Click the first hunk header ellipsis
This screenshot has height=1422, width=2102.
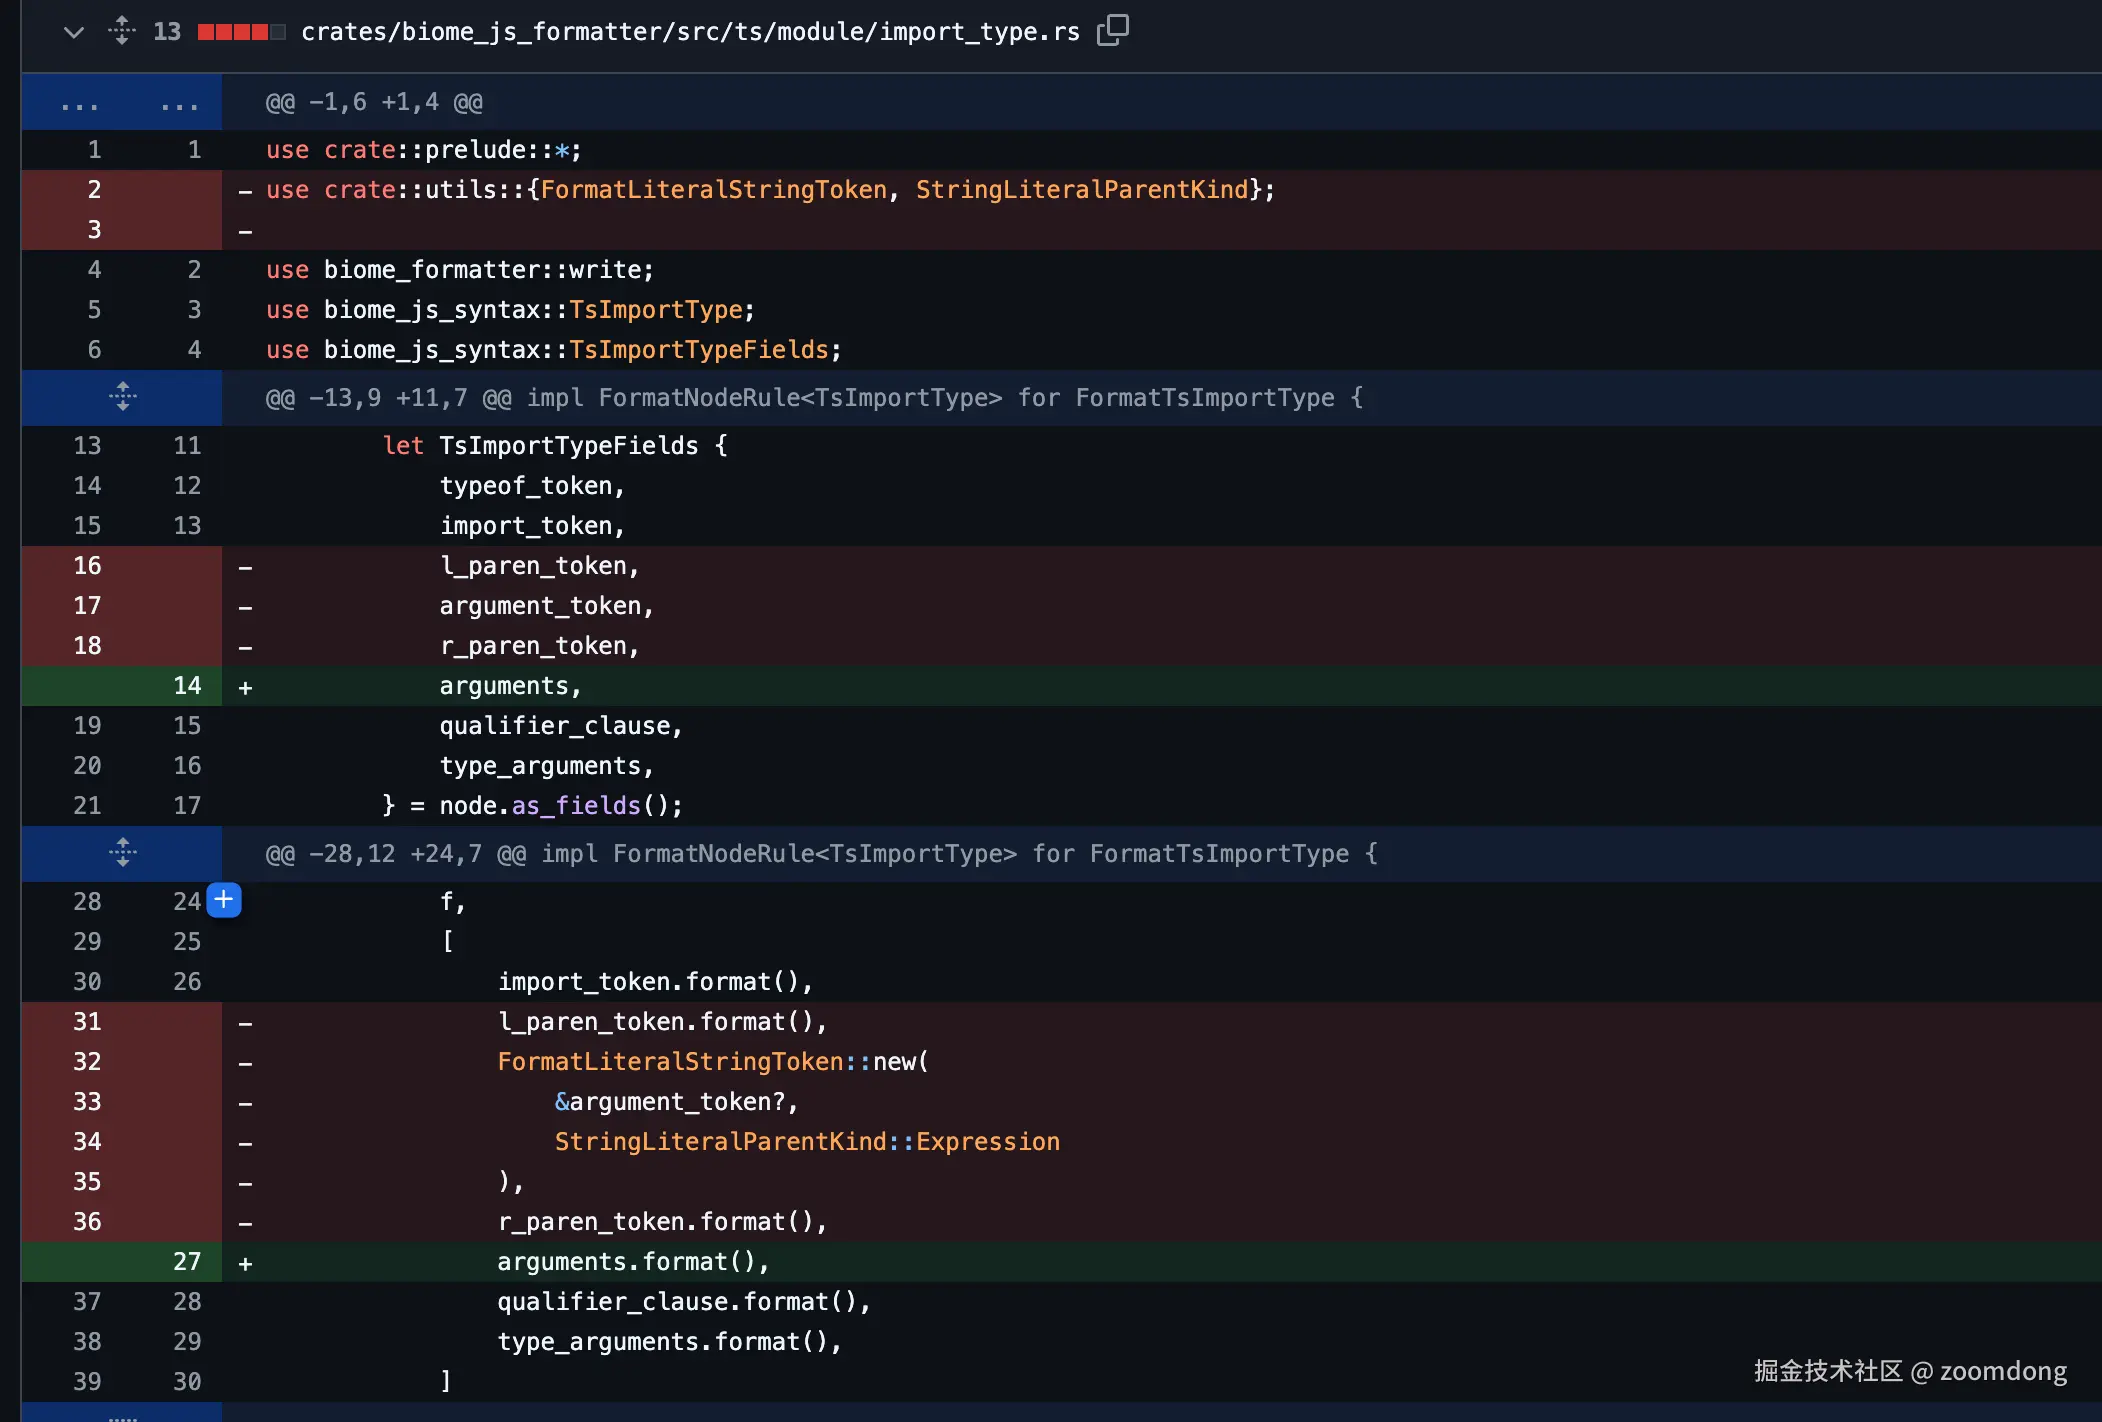[80, 103]
